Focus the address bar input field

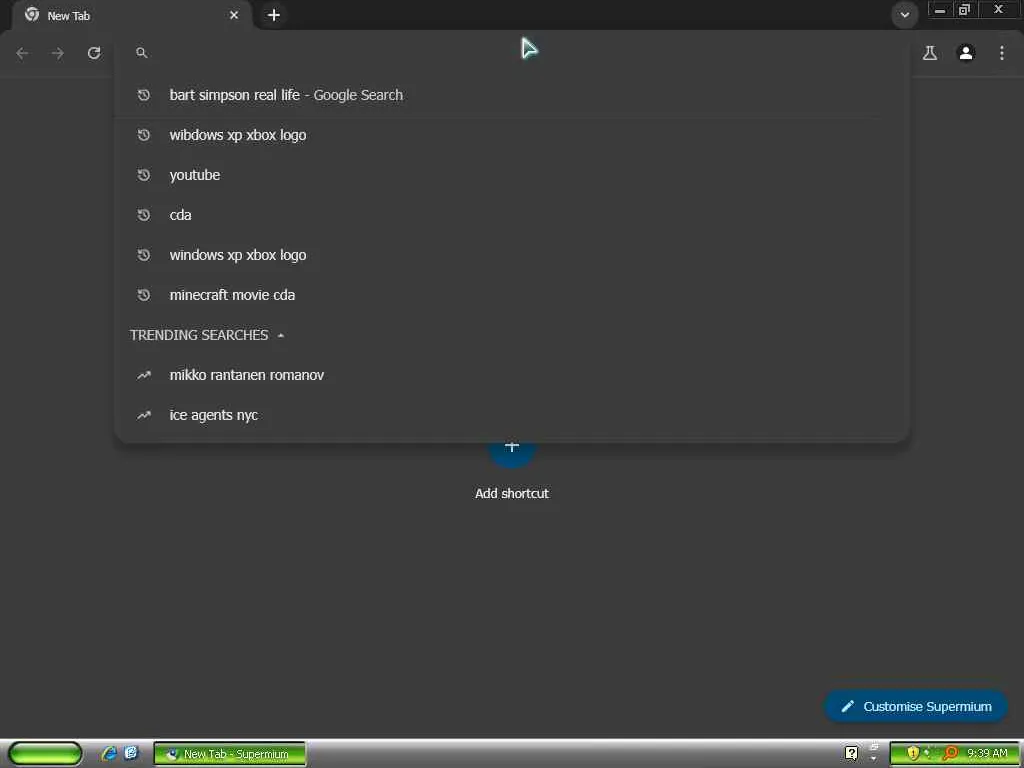point(513,53)
